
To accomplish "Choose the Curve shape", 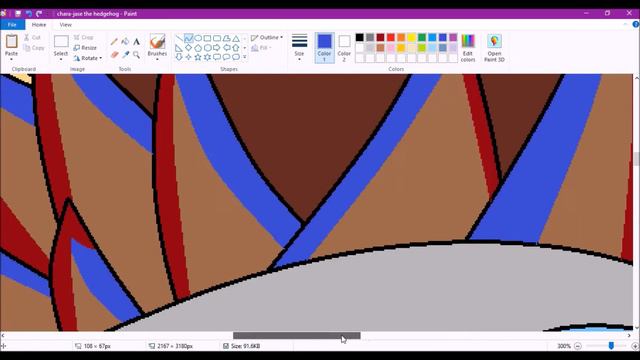I will coord(188,38).
